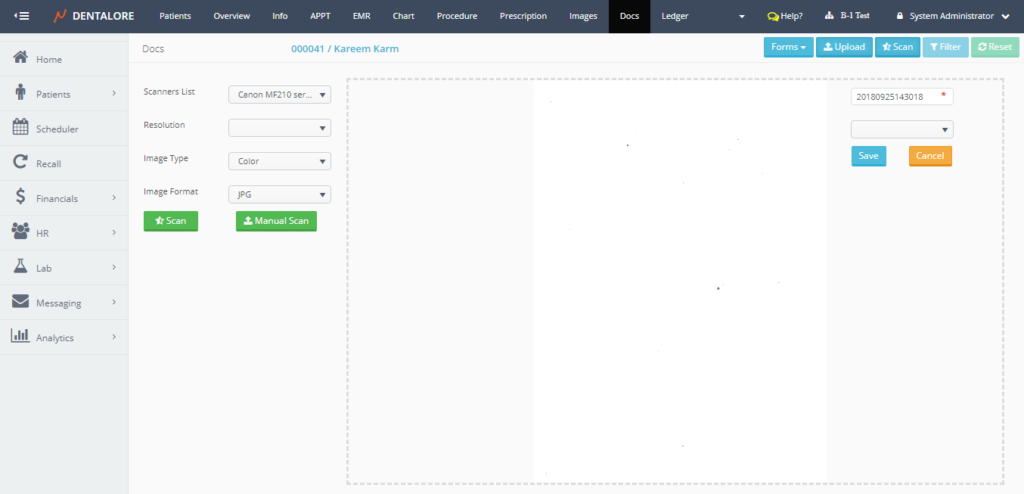Expand the Forms dropdown button
Screen dimensions: 1024x494
(788, 47)
